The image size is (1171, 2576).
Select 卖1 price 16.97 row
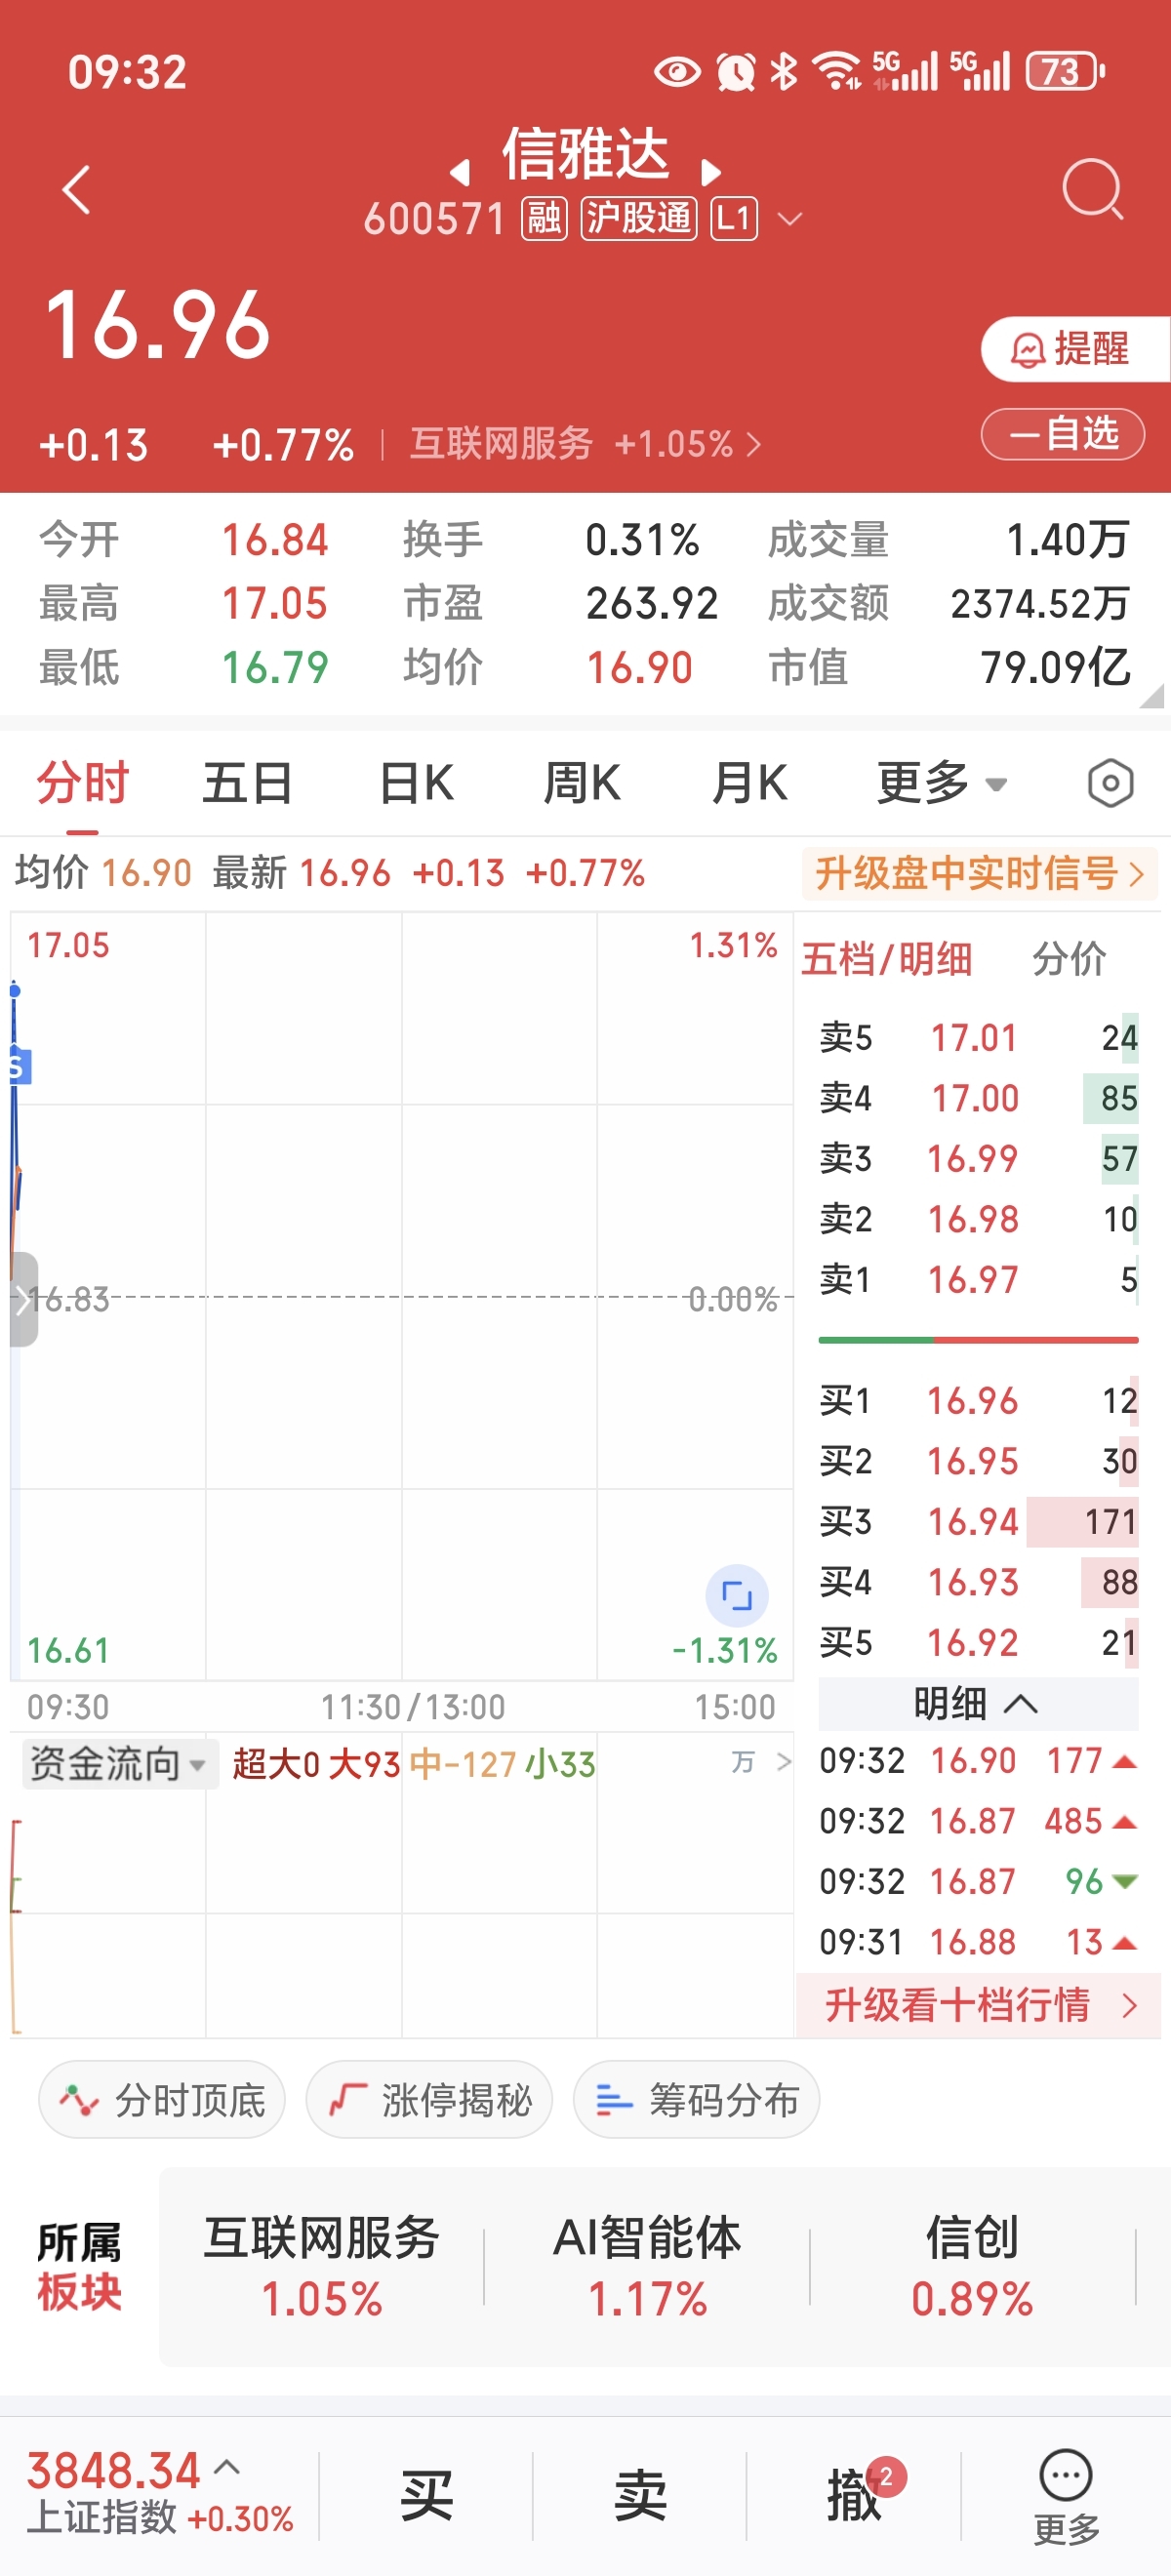(x=978, y=1279)
